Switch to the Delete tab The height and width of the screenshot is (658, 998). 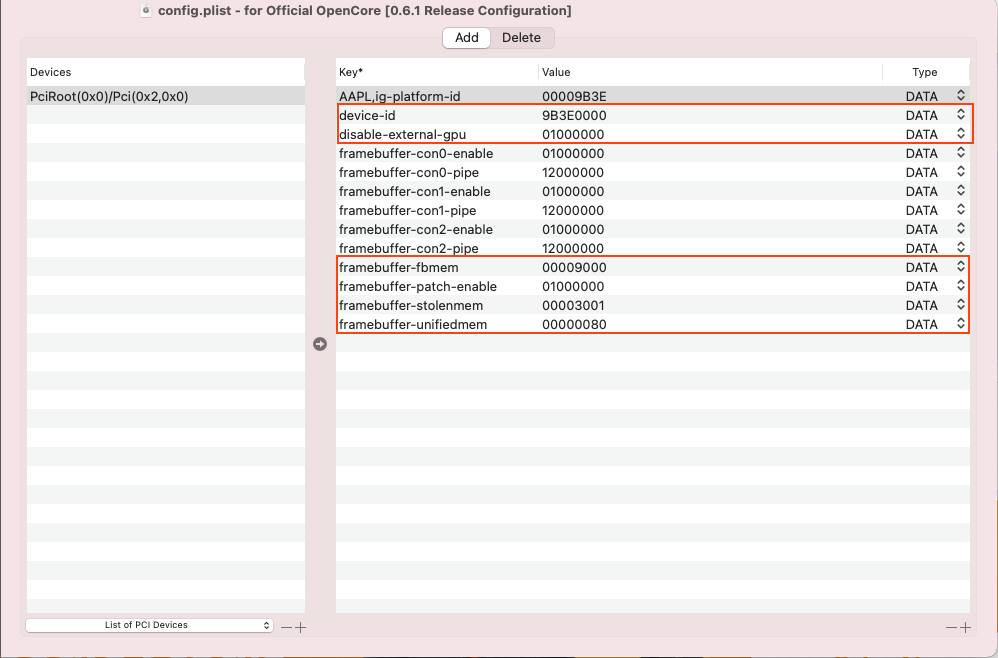point(521,38)
